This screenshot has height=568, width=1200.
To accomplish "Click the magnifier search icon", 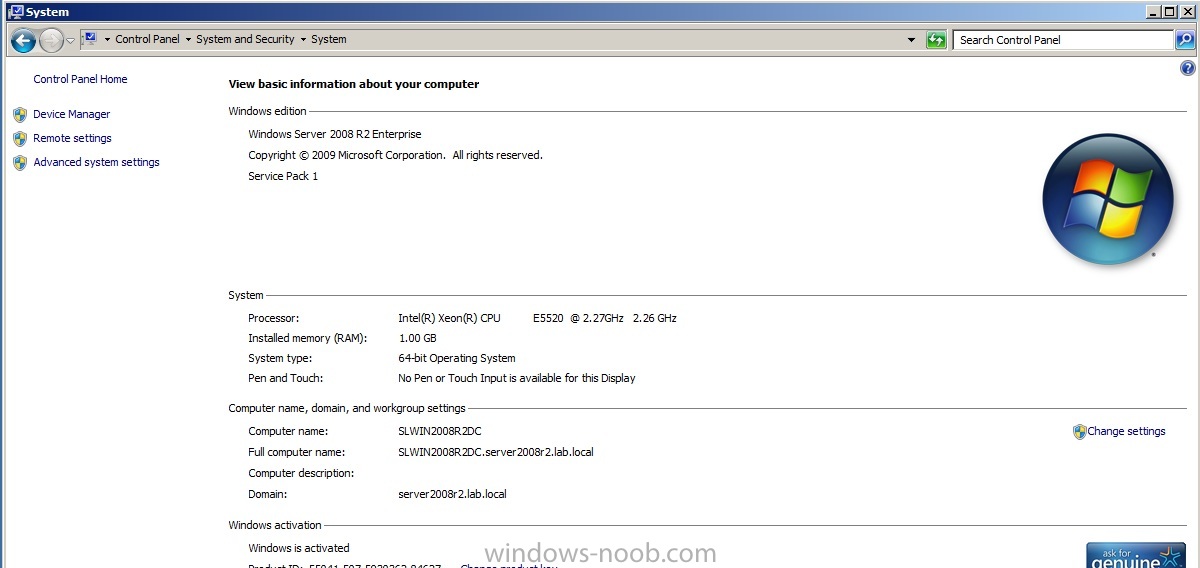I will (x=1184, y=40).
